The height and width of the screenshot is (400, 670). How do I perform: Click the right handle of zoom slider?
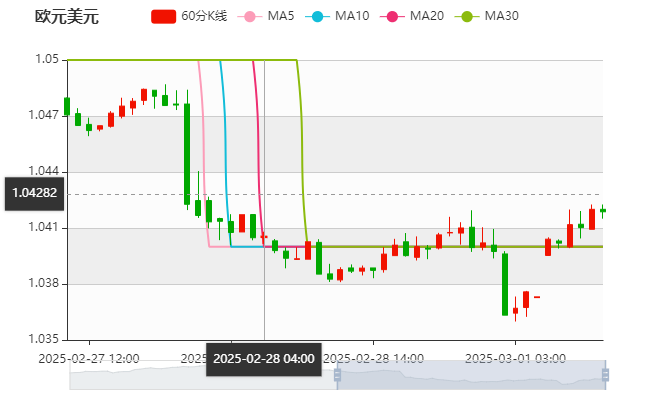pos(606,376)
